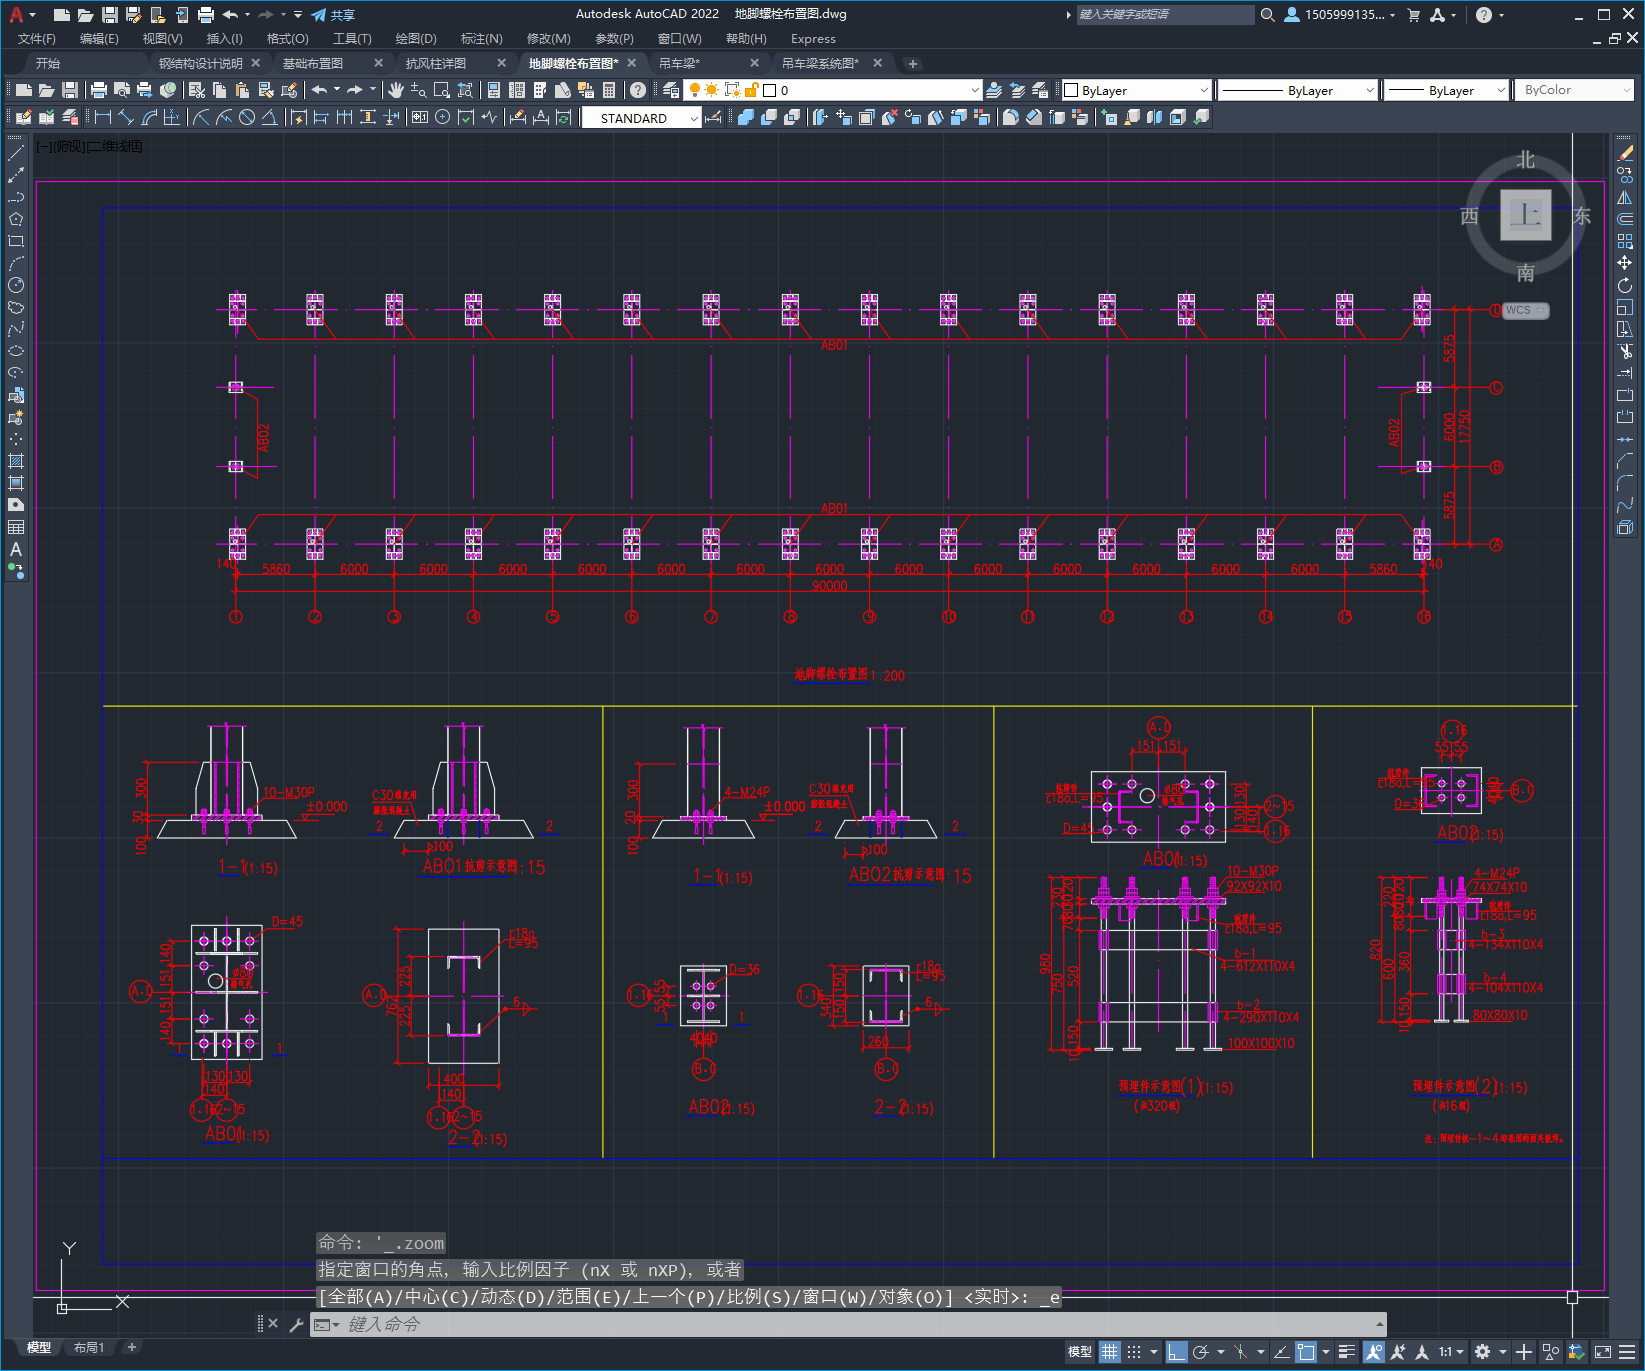Toggle polar tracking in status bar
The width and height of the screenshot is (1645, 1371).
pos(1201,1352)
